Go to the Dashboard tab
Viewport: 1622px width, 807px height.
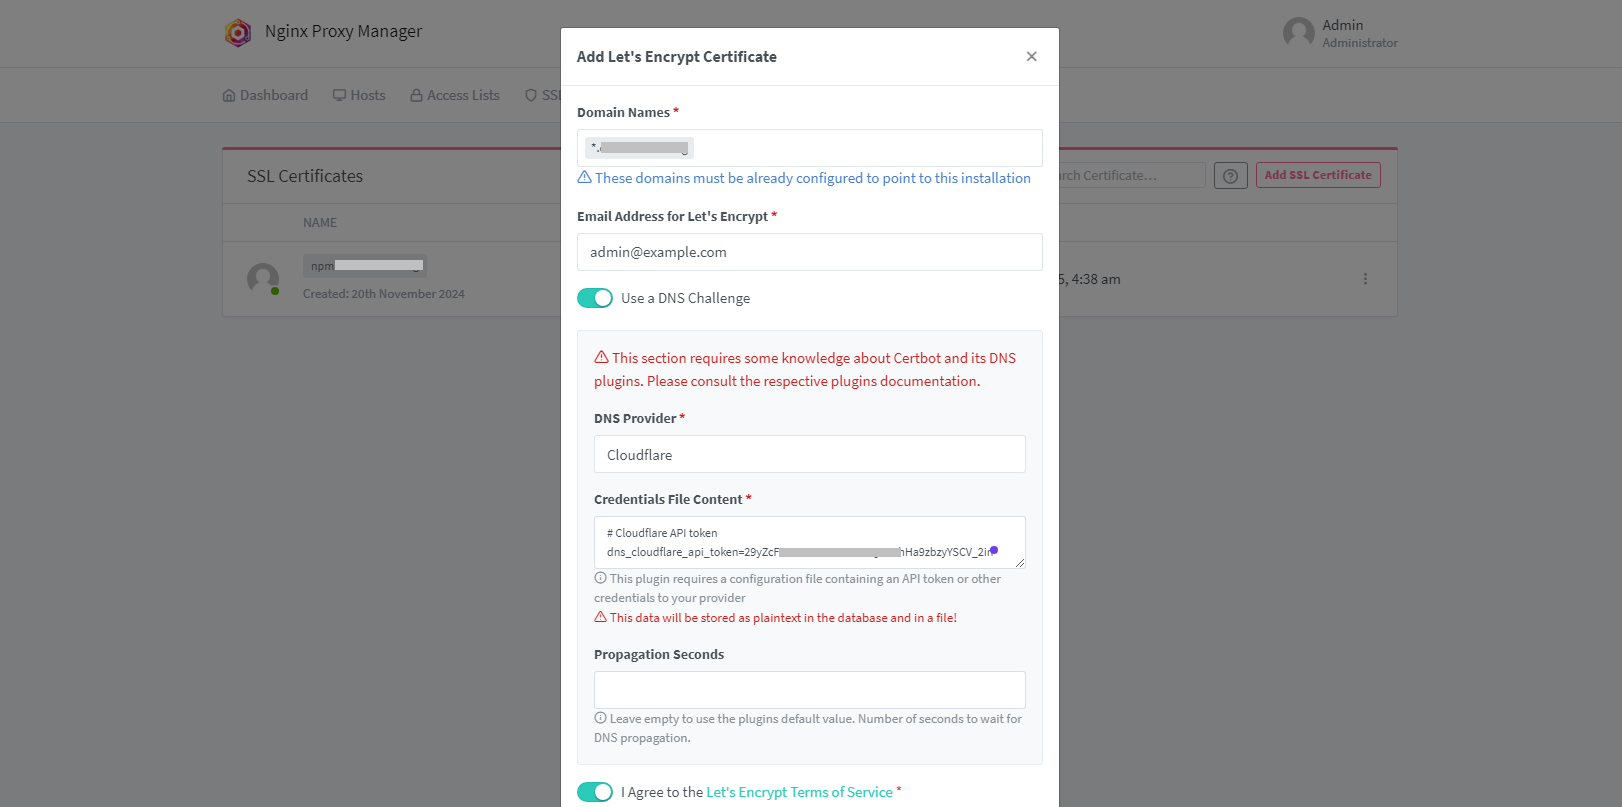point(265,95)
